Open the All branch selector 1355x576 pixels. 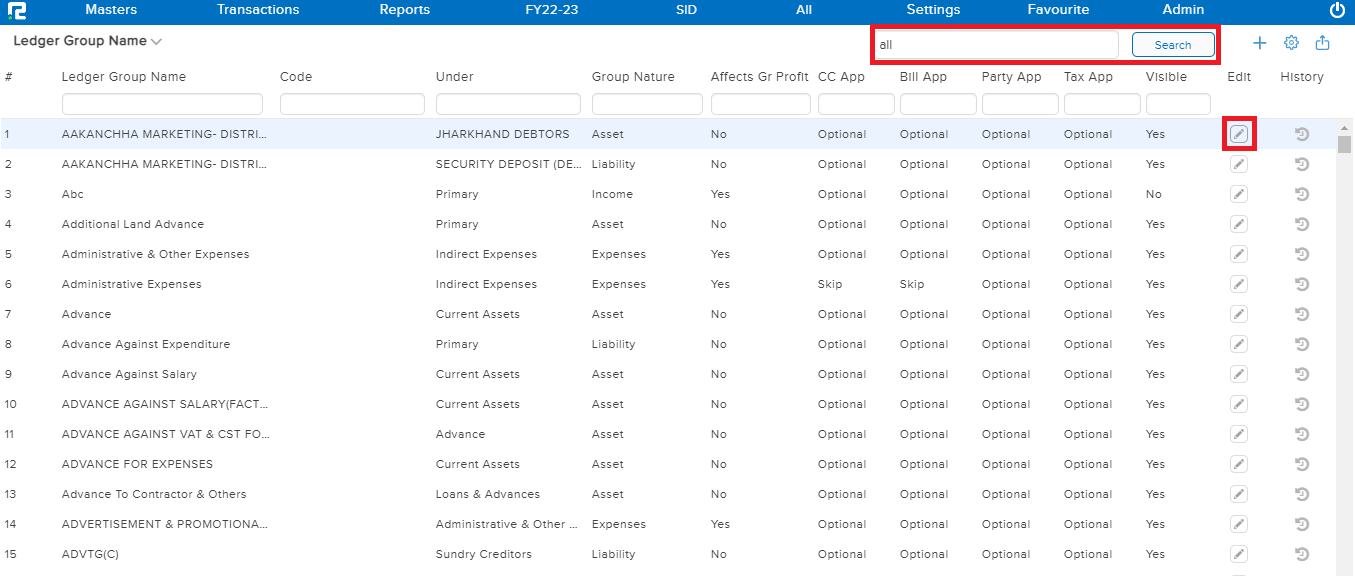tap(803, 10)
